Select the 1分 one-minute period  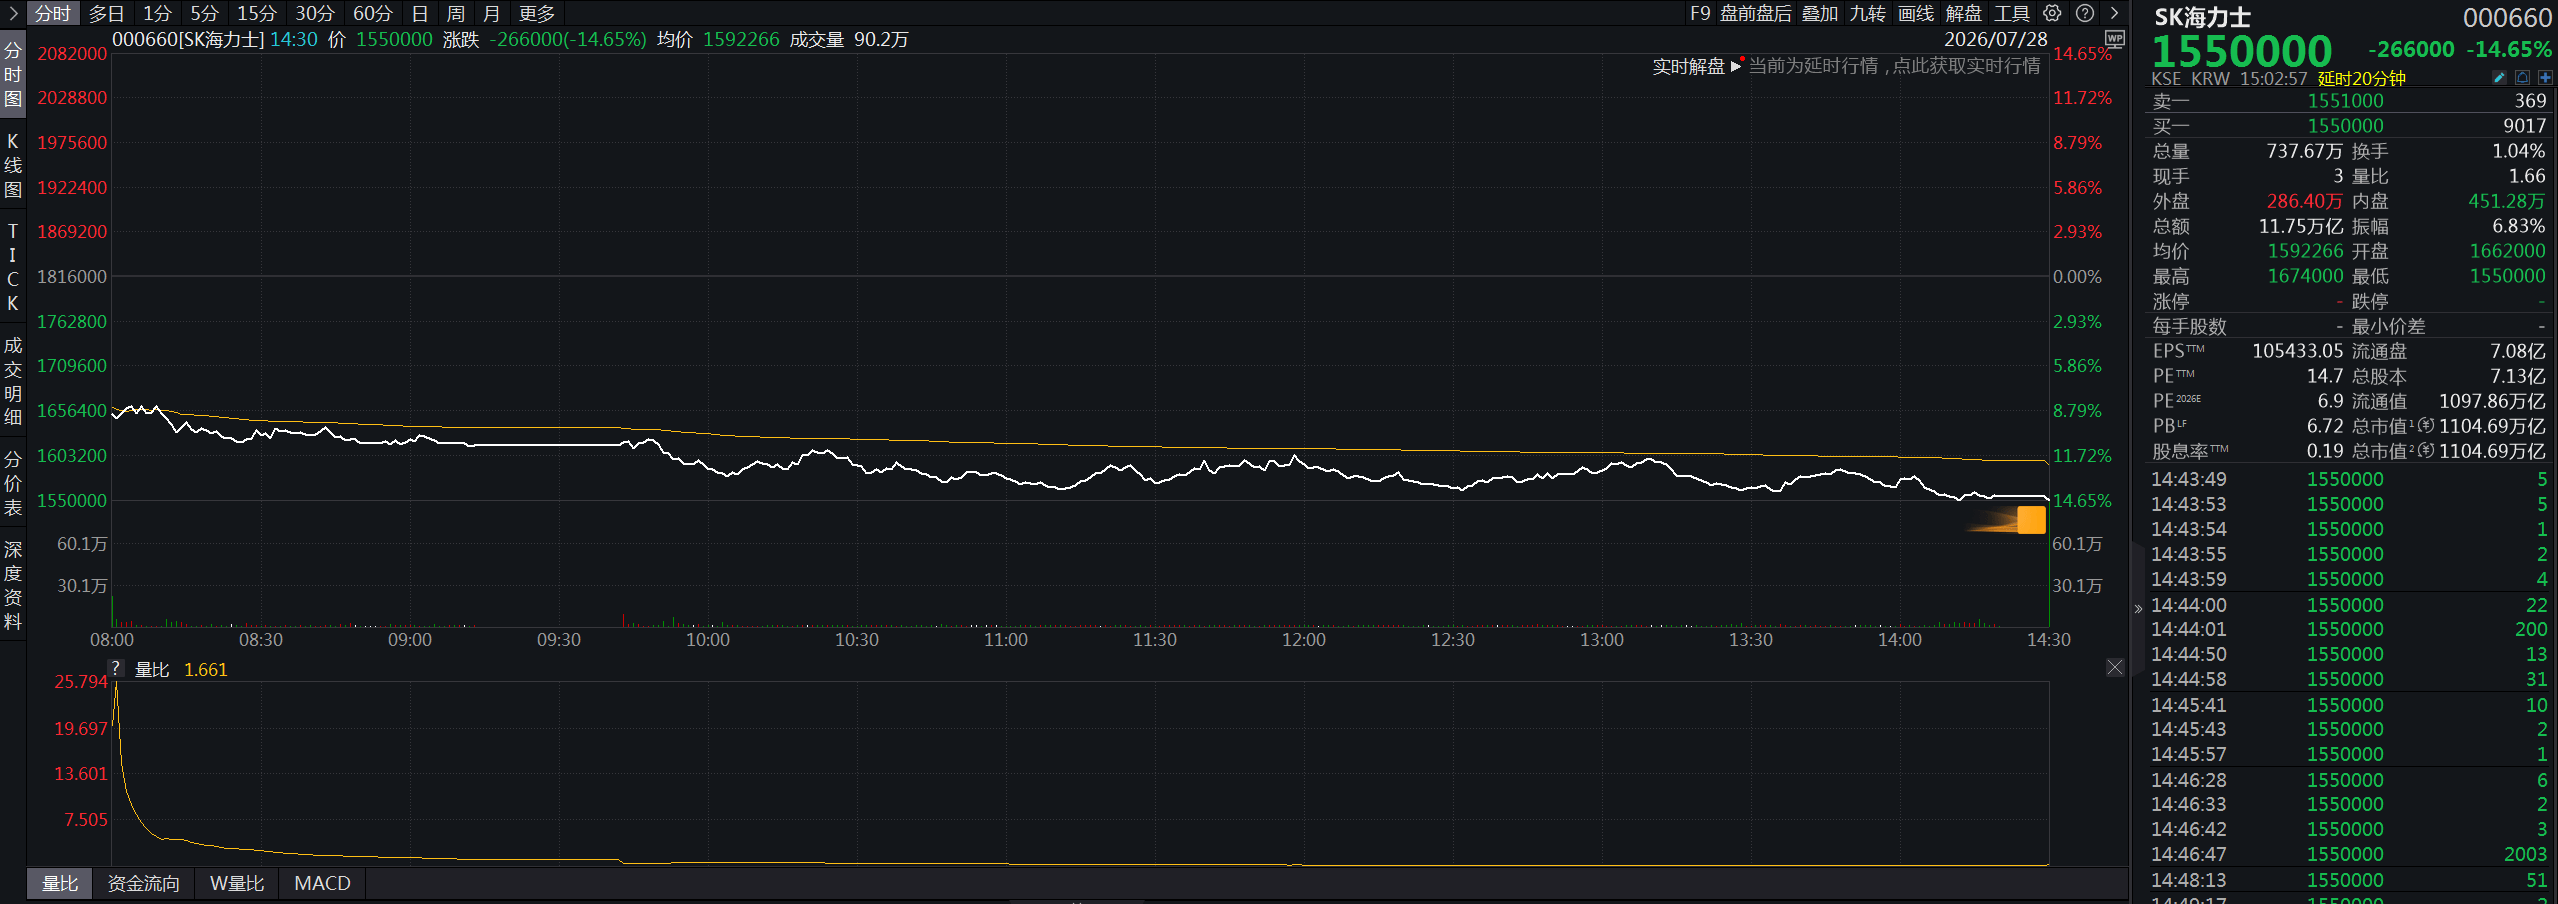coord(157,13)
